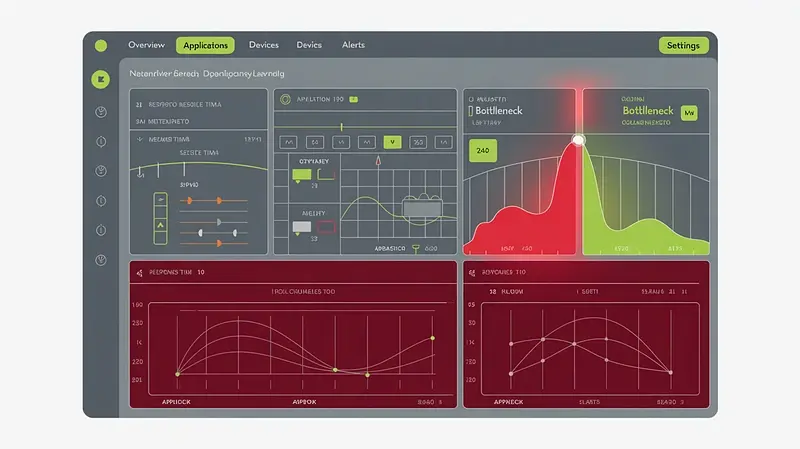The width and height of the screenshot is (800, 449).
Task: Click the green badge icon on the green Bottleneck panel
Action: click(x=688, y=114)
